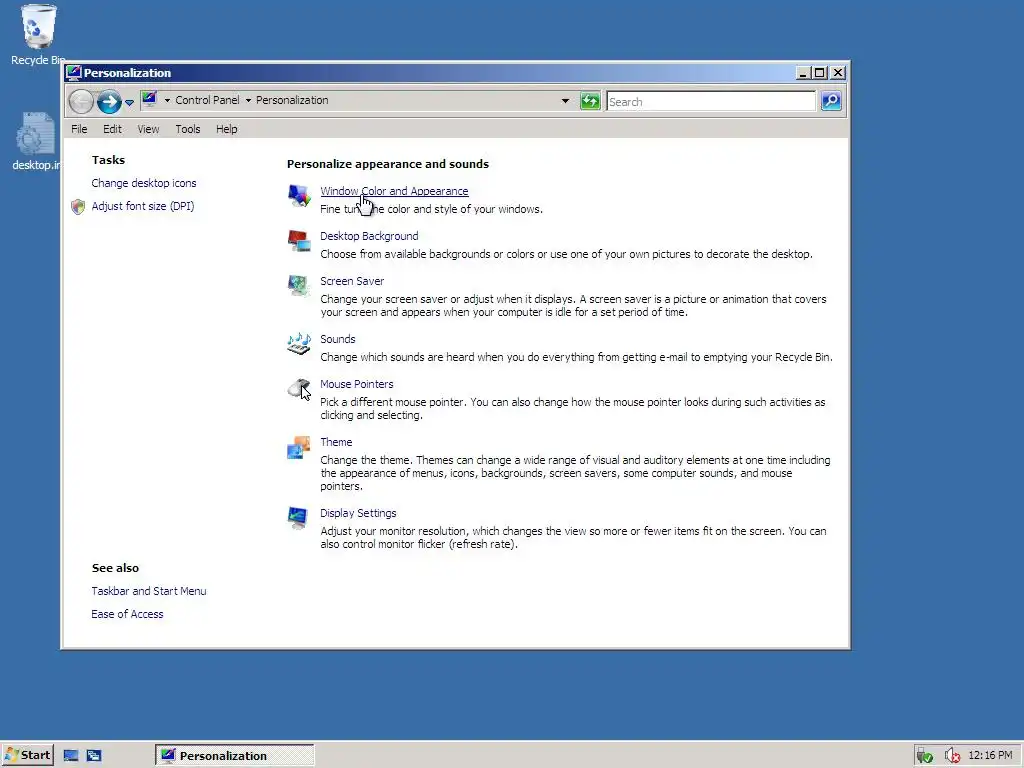Screen dimensions: 1024x768
Task: Open the File menu
Action: (79, 129)
